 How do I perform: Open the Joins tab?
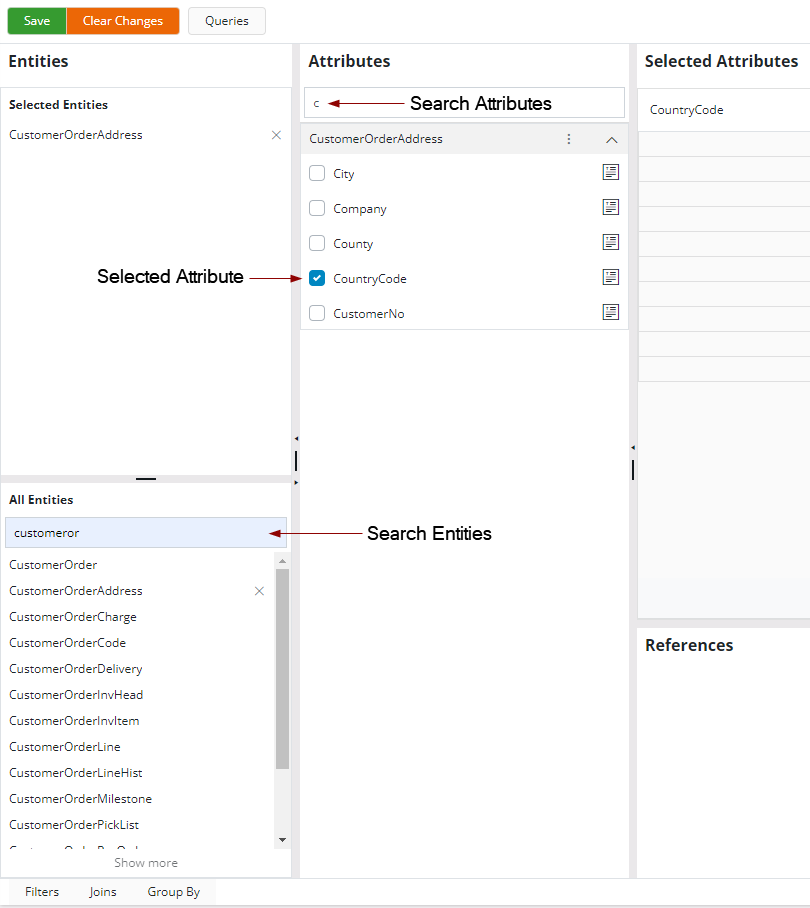[x=103, y=892]
